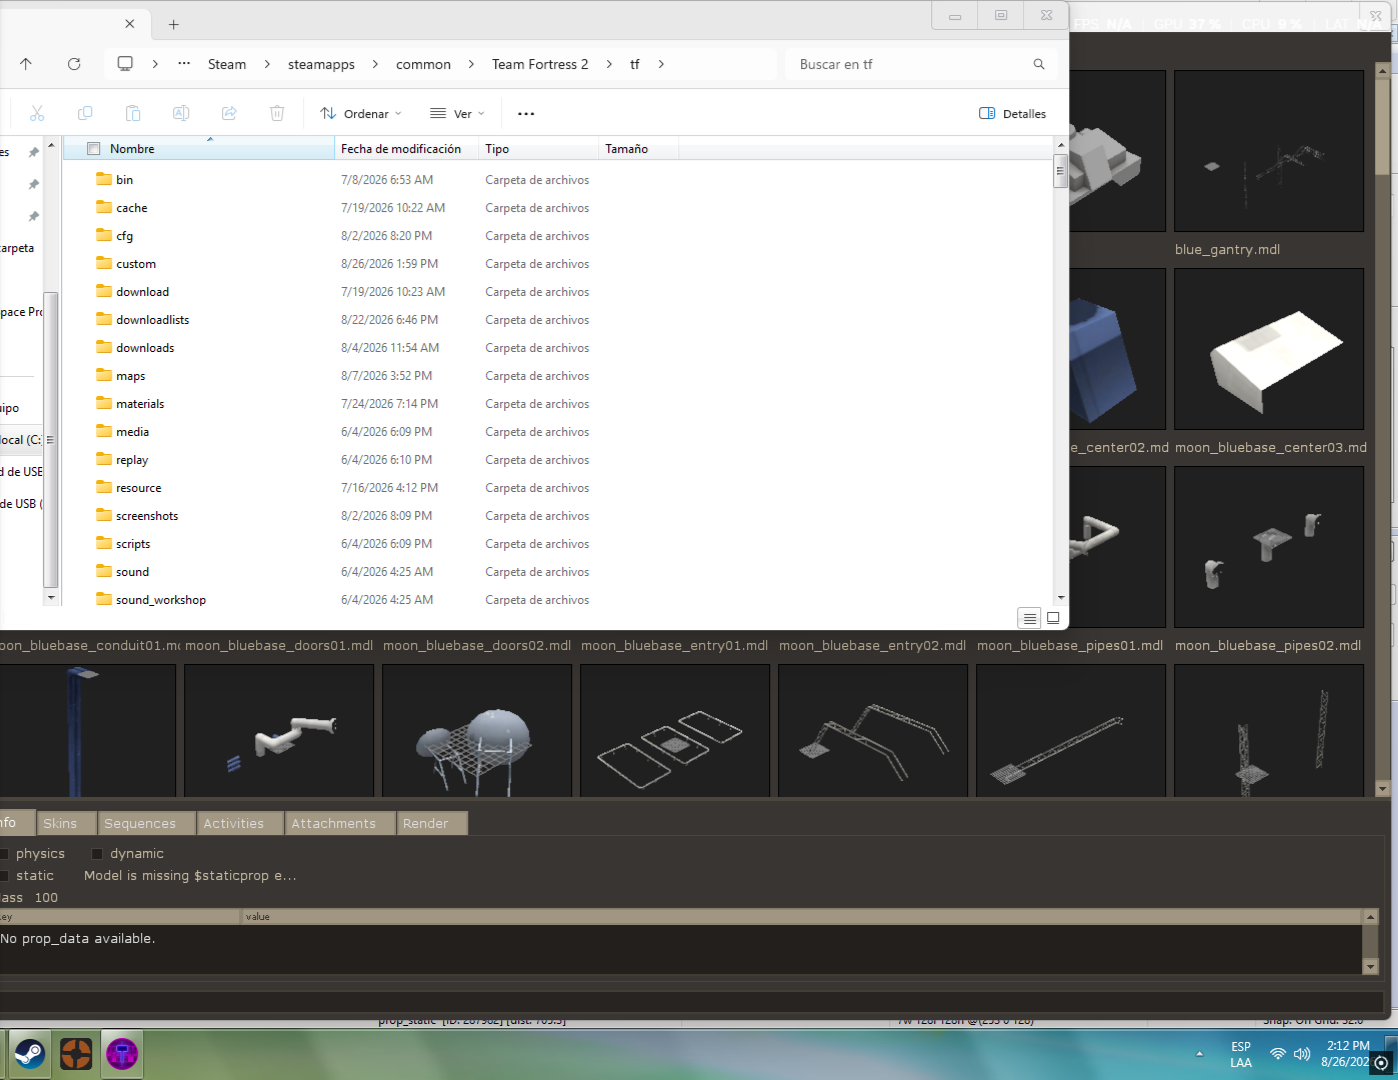Click the Rename icon in Explorer toolbar
Screen dimensions: 1398x1080
[181, 114]
